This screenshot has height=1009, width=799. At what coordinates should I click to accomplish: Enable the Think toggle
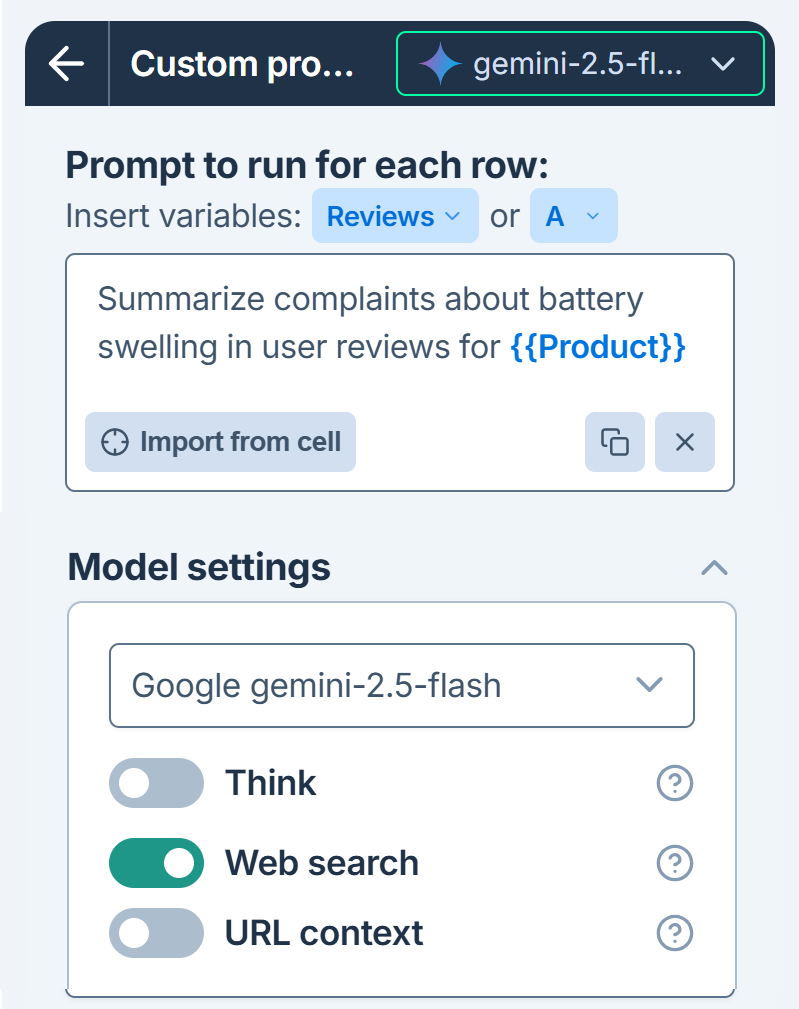(156, 783)
